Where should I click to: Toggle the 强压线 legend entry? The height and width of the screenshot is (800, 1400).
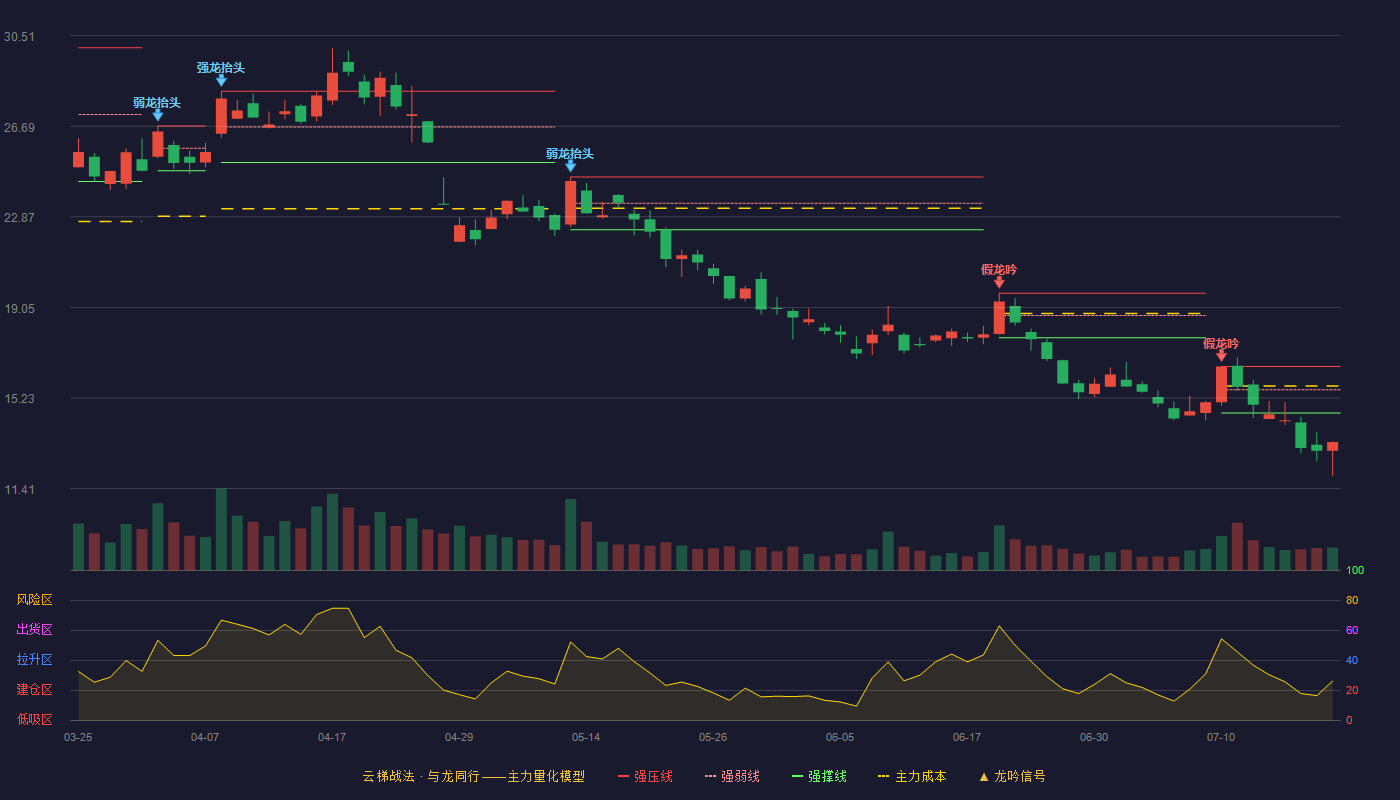click(x=645, y=776)
